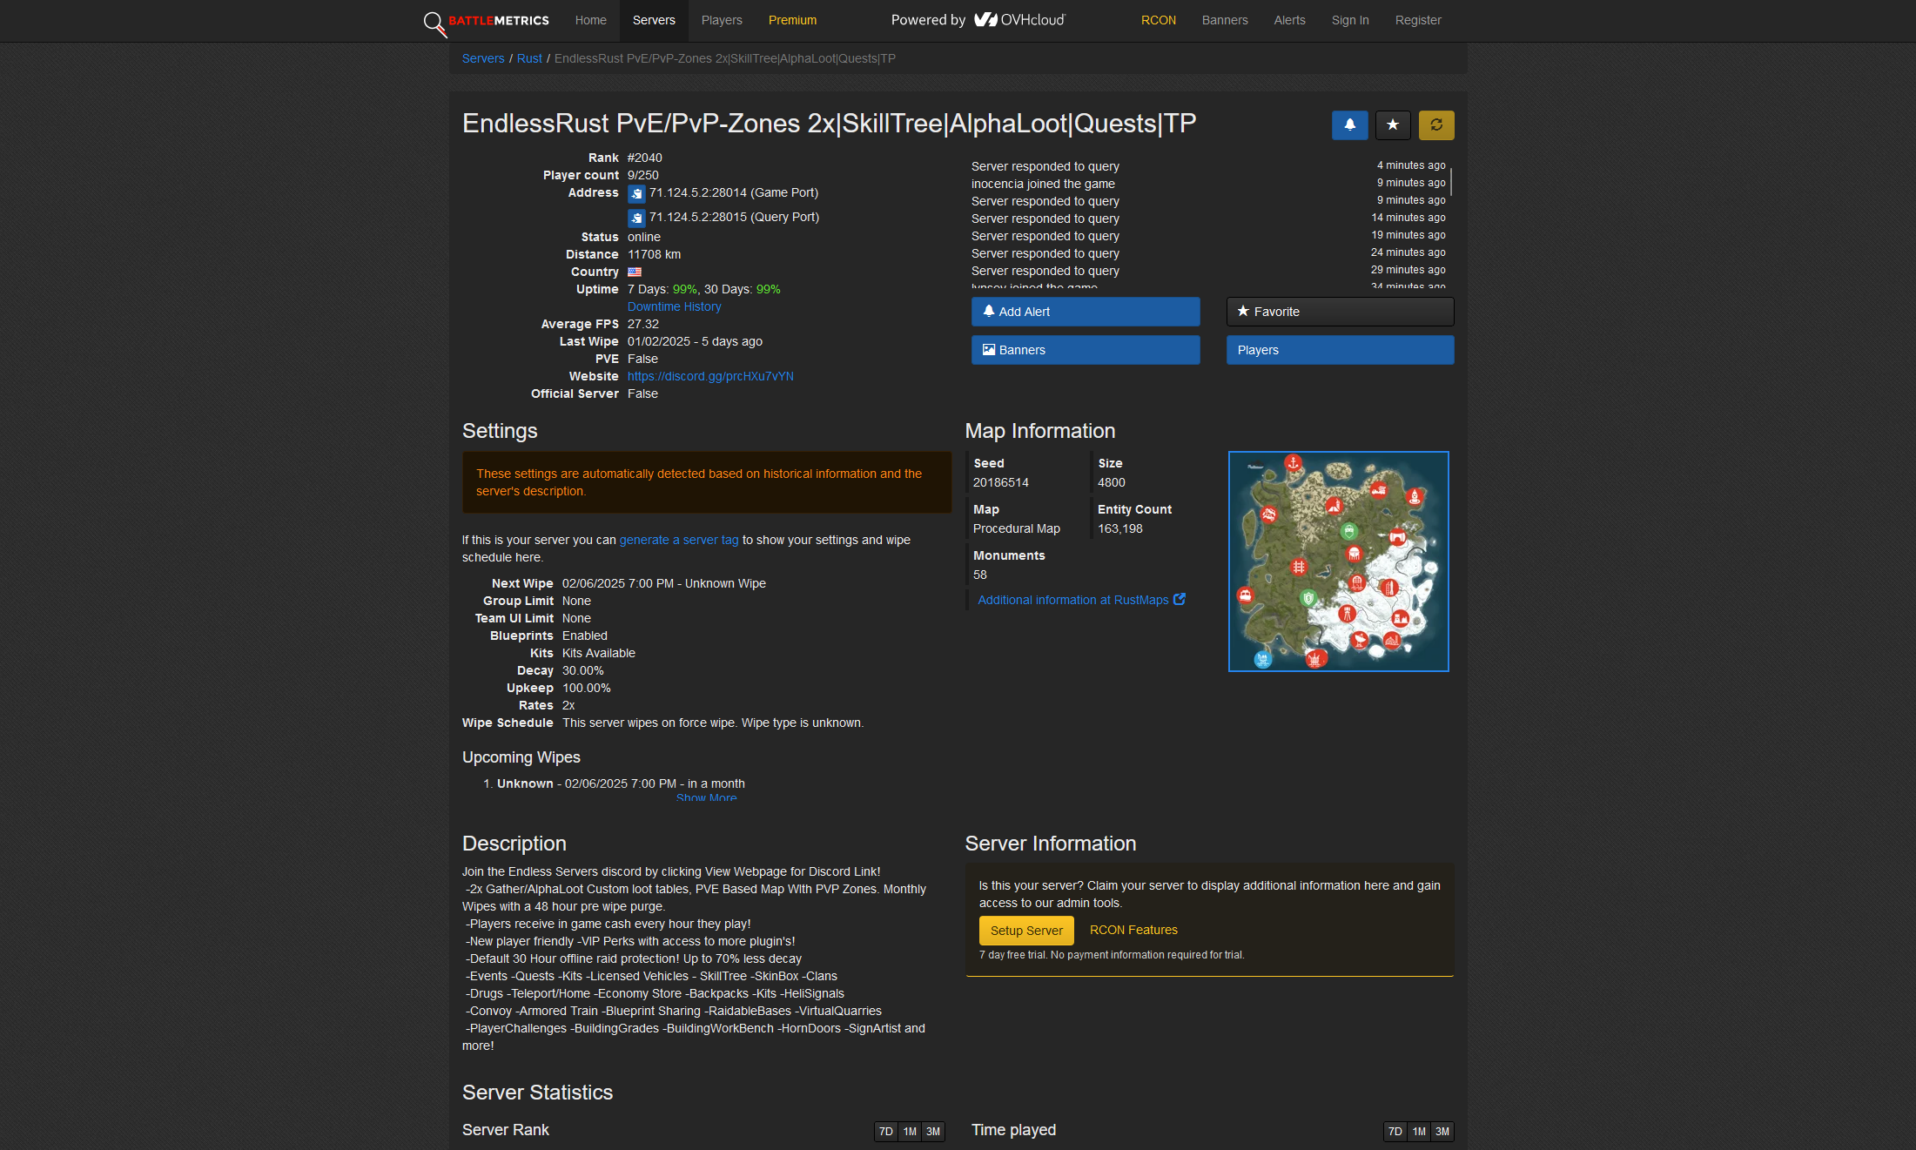This screenshot has height=1150, width=1916.
Task: Click the yellow refresh icon button
Action: pyautogui.click(x=1436, y=125)
